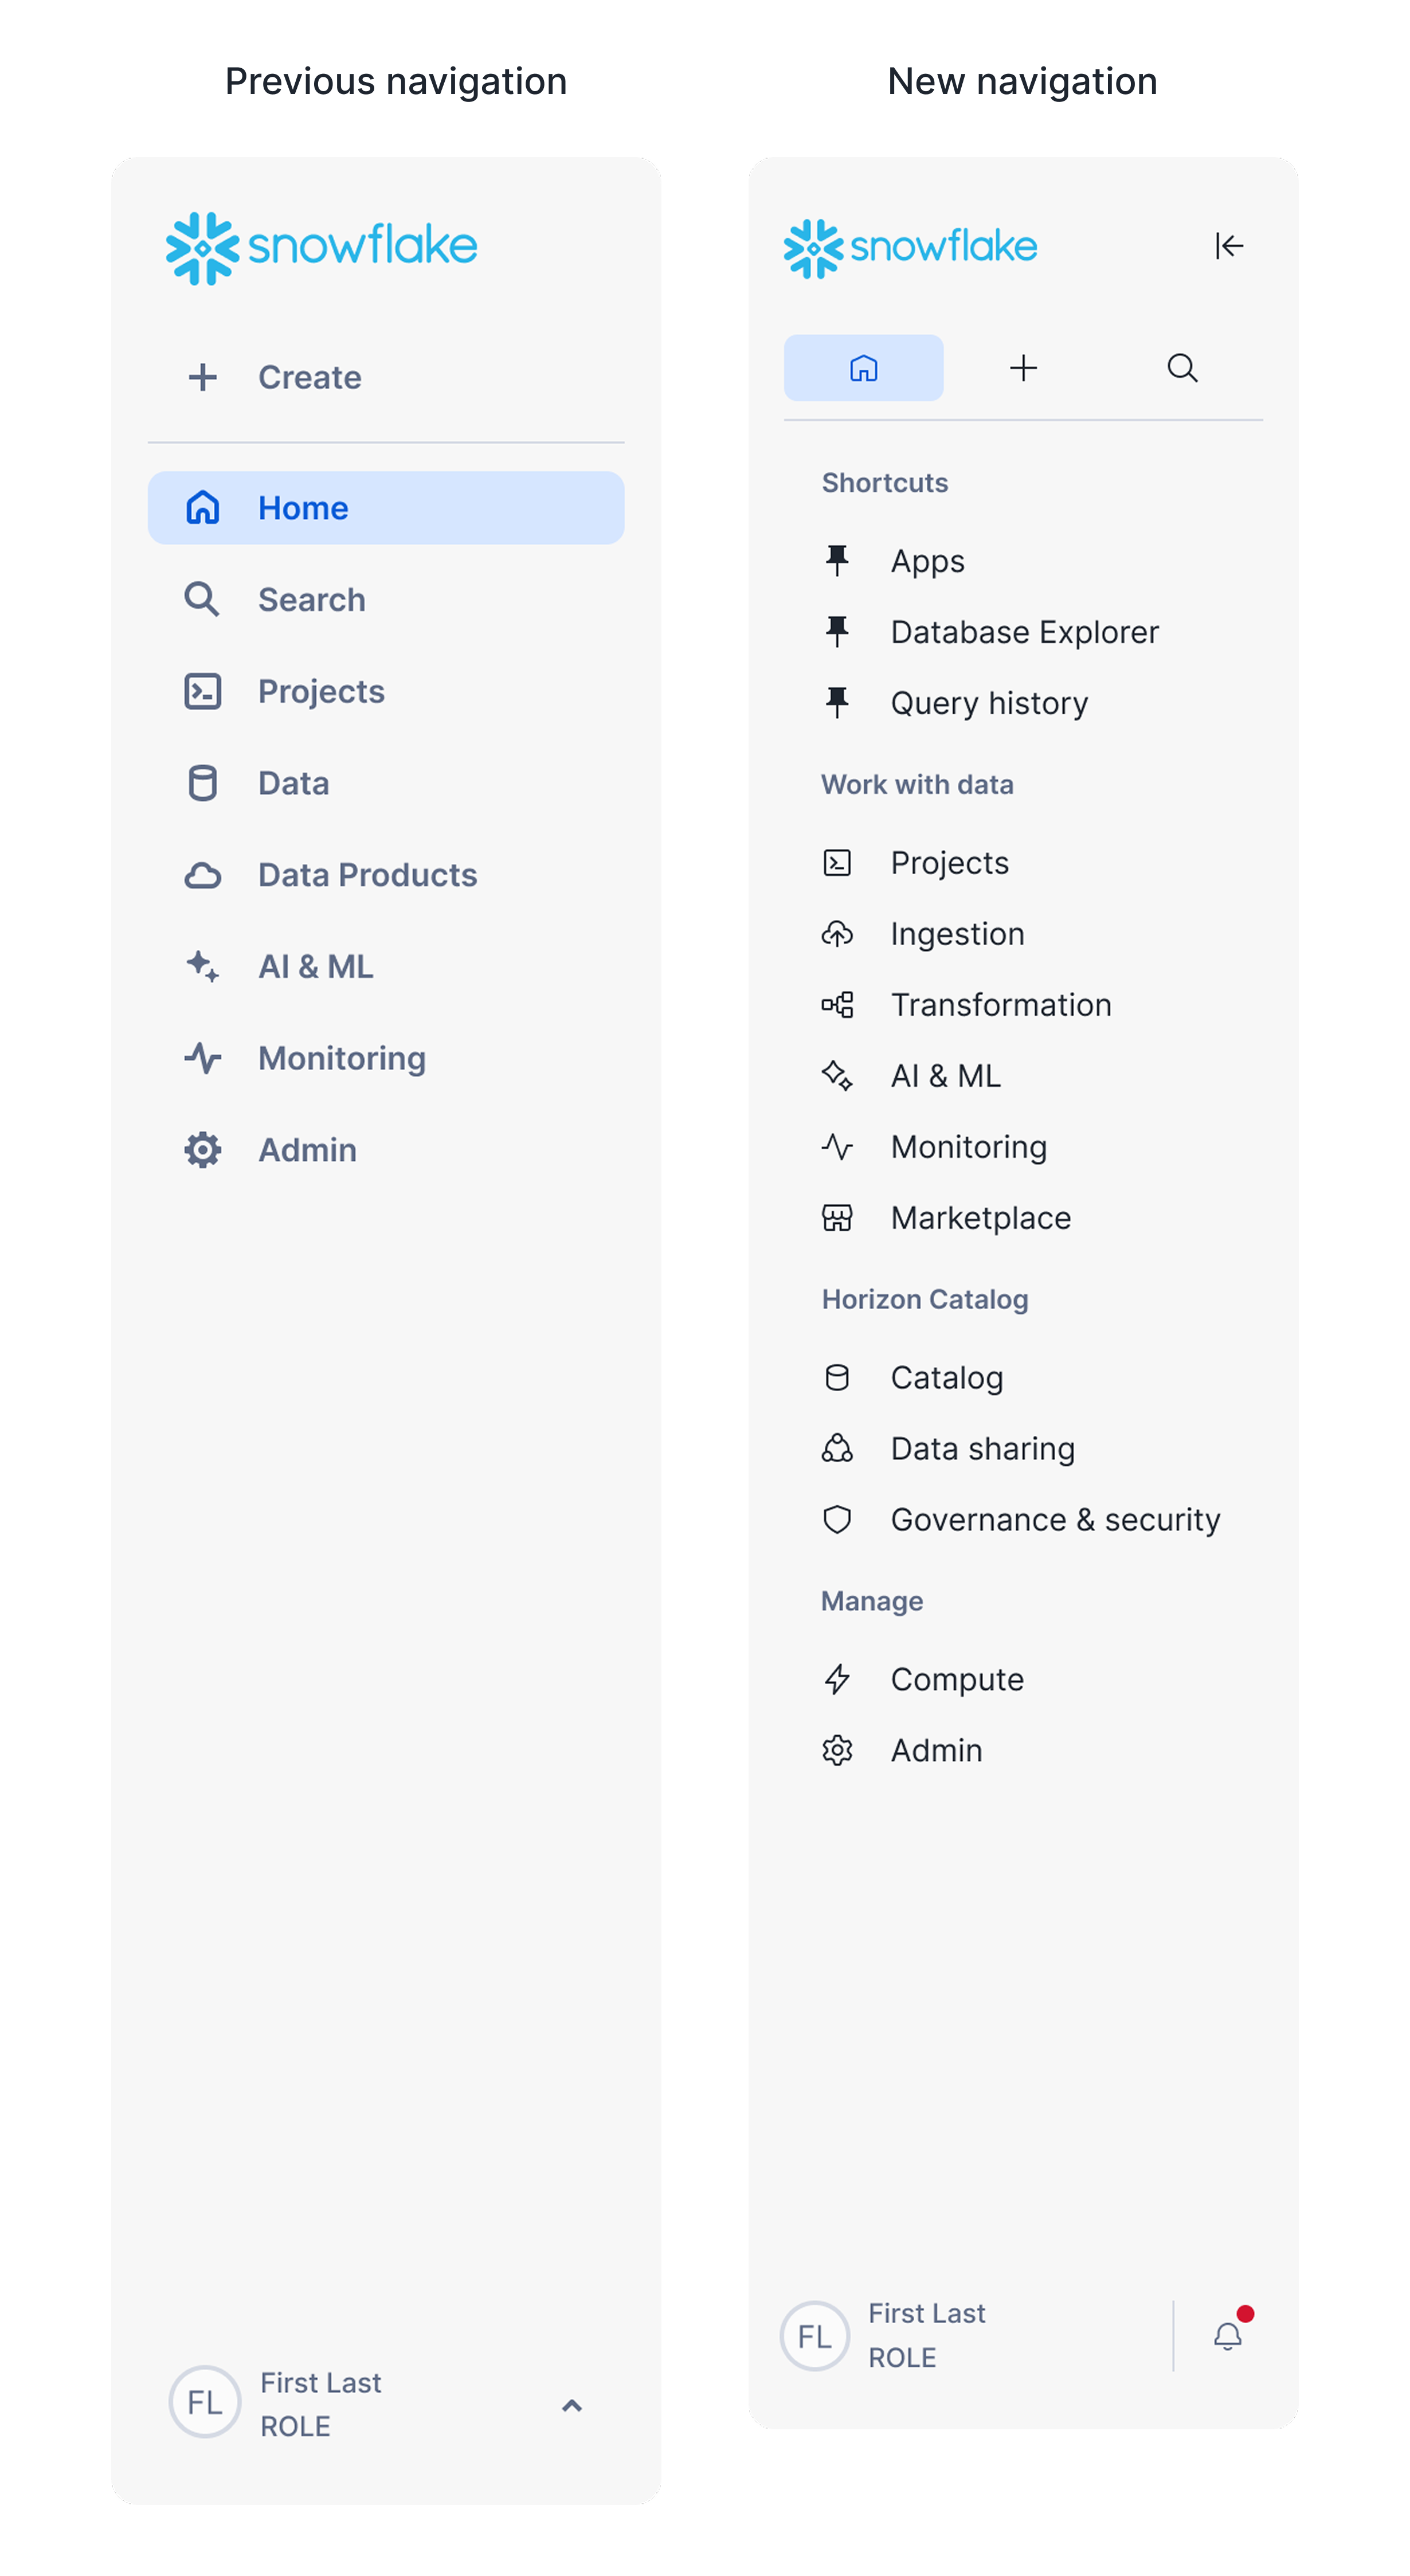Screen dimensions: 1410x2576
Task: Unpin Database Explorer shortcut
Action: [837, 631]
